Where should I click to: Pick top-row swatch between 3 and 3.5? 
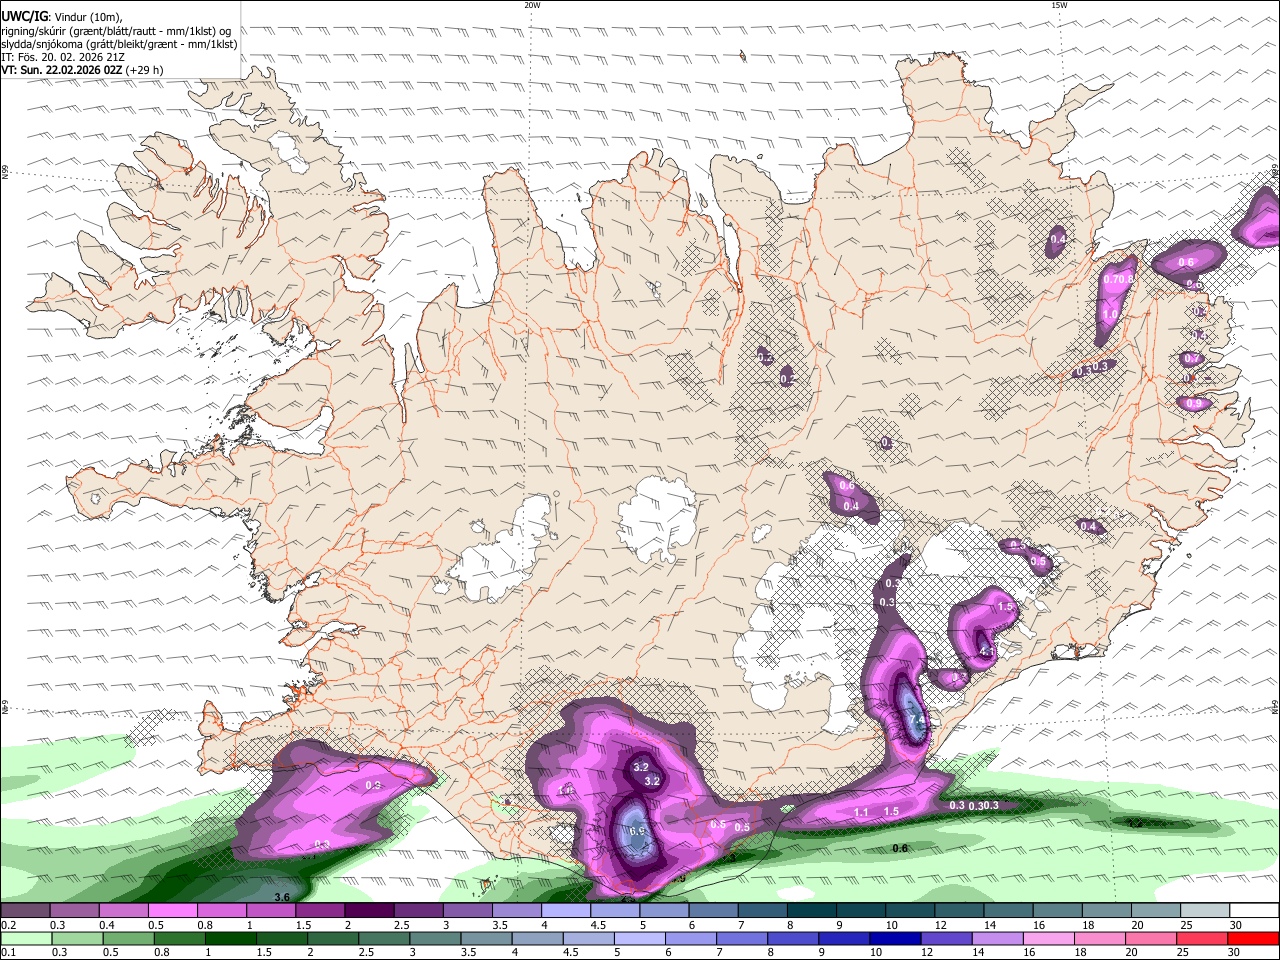[x=466, y=911]
